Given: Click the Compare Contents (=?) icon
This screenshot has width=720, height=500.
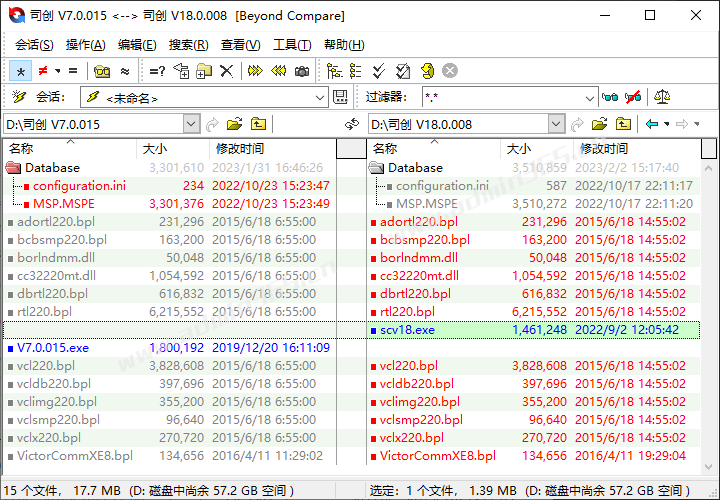Looking at the screenshot, I should pyautogui.click(x=157, y=71).
